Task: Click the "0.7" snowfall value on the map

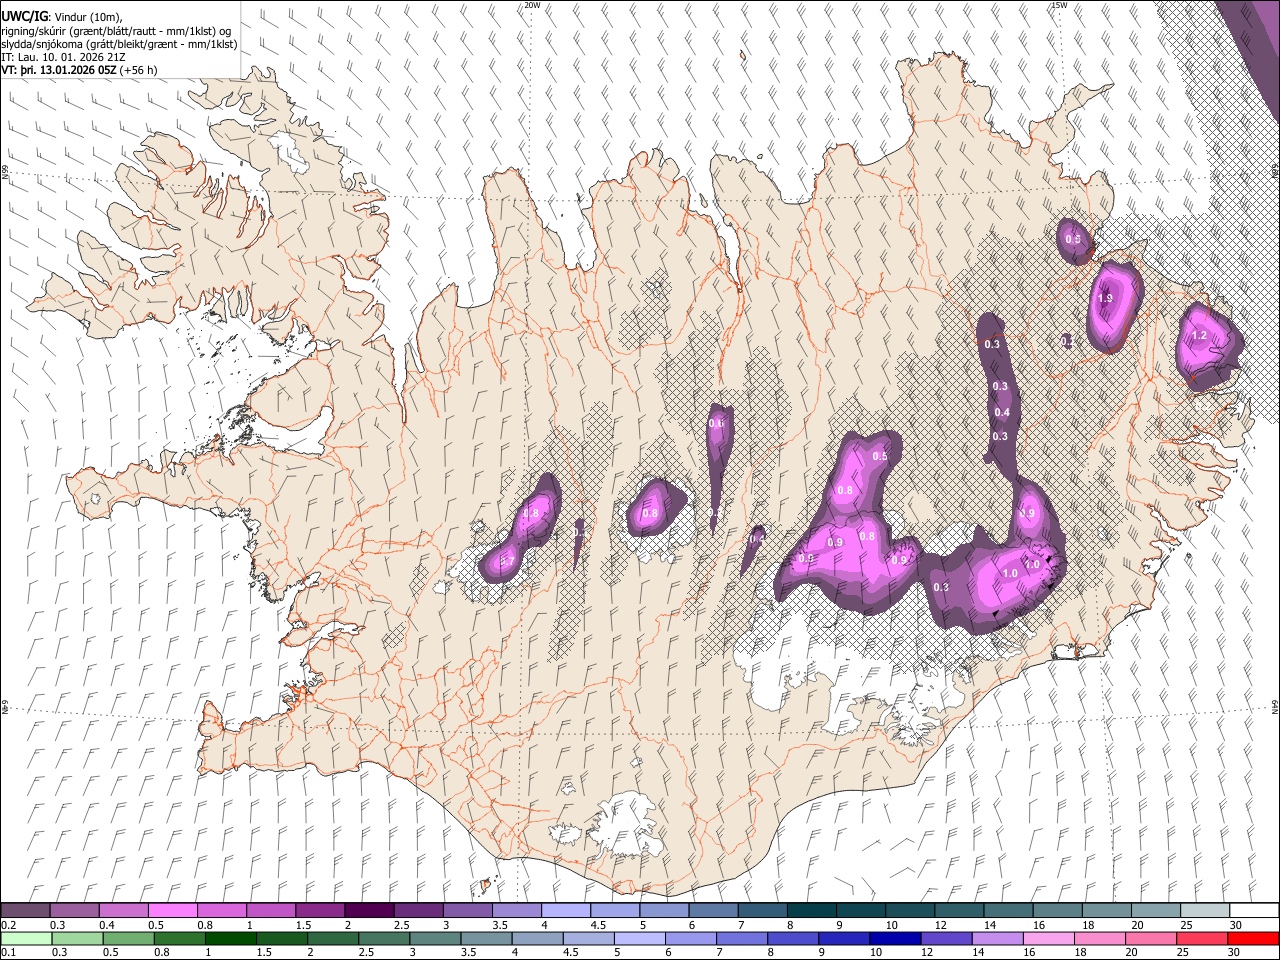Action: 507,562
